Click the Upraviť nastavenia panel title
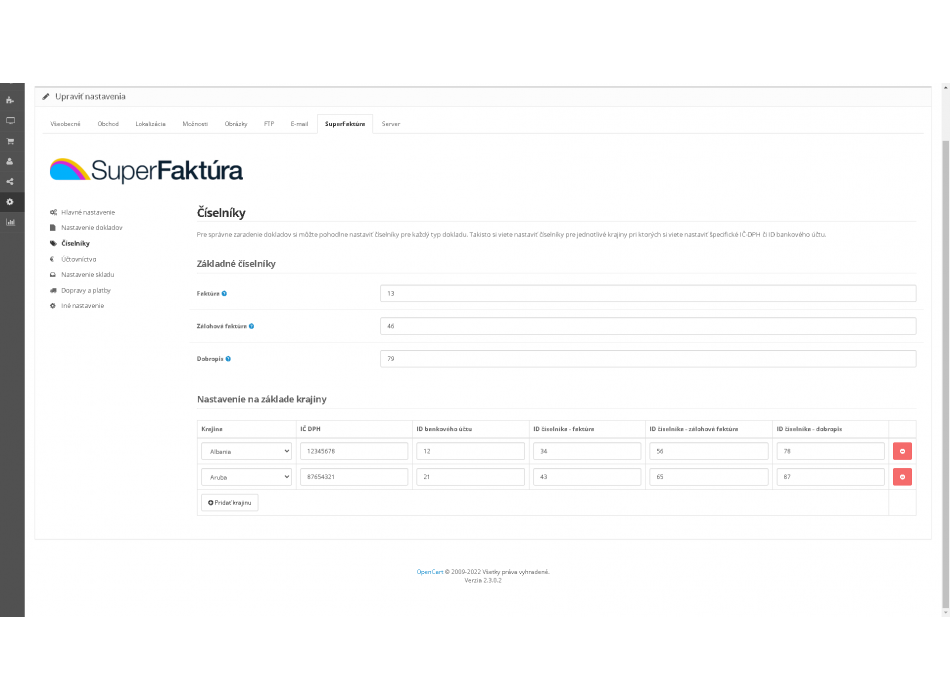Screen dimensions: 950x700 90,96
